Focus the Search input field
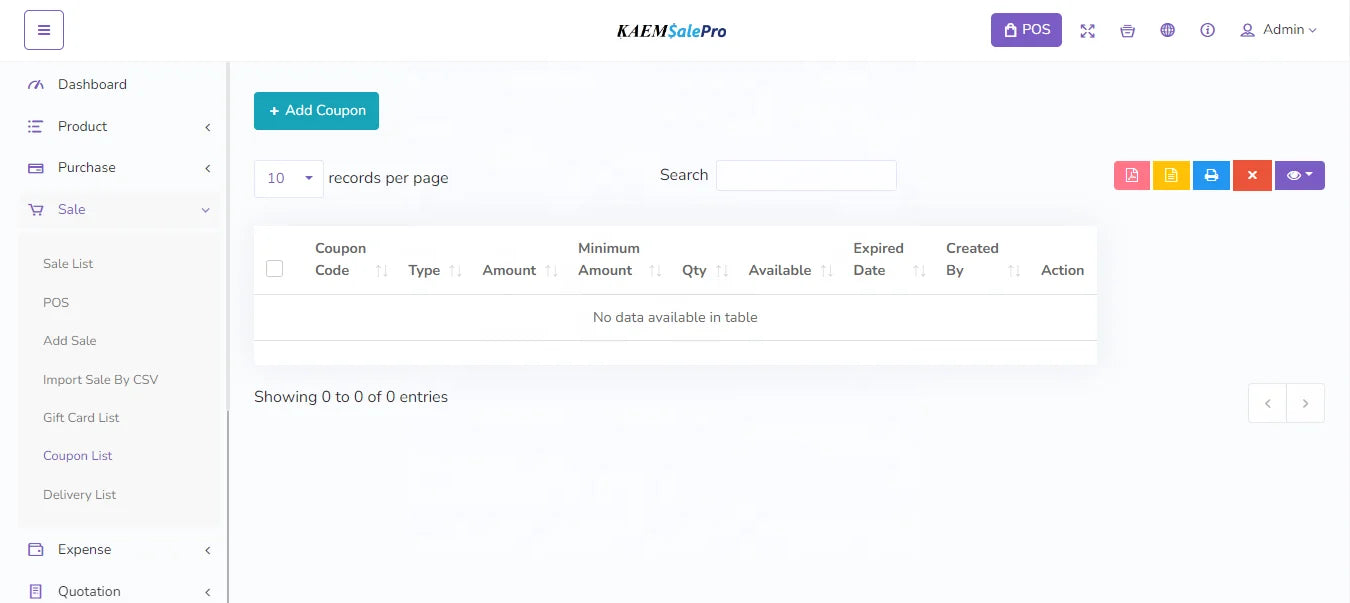Viewport: 1350px width, 603px height. coord(806,175)
